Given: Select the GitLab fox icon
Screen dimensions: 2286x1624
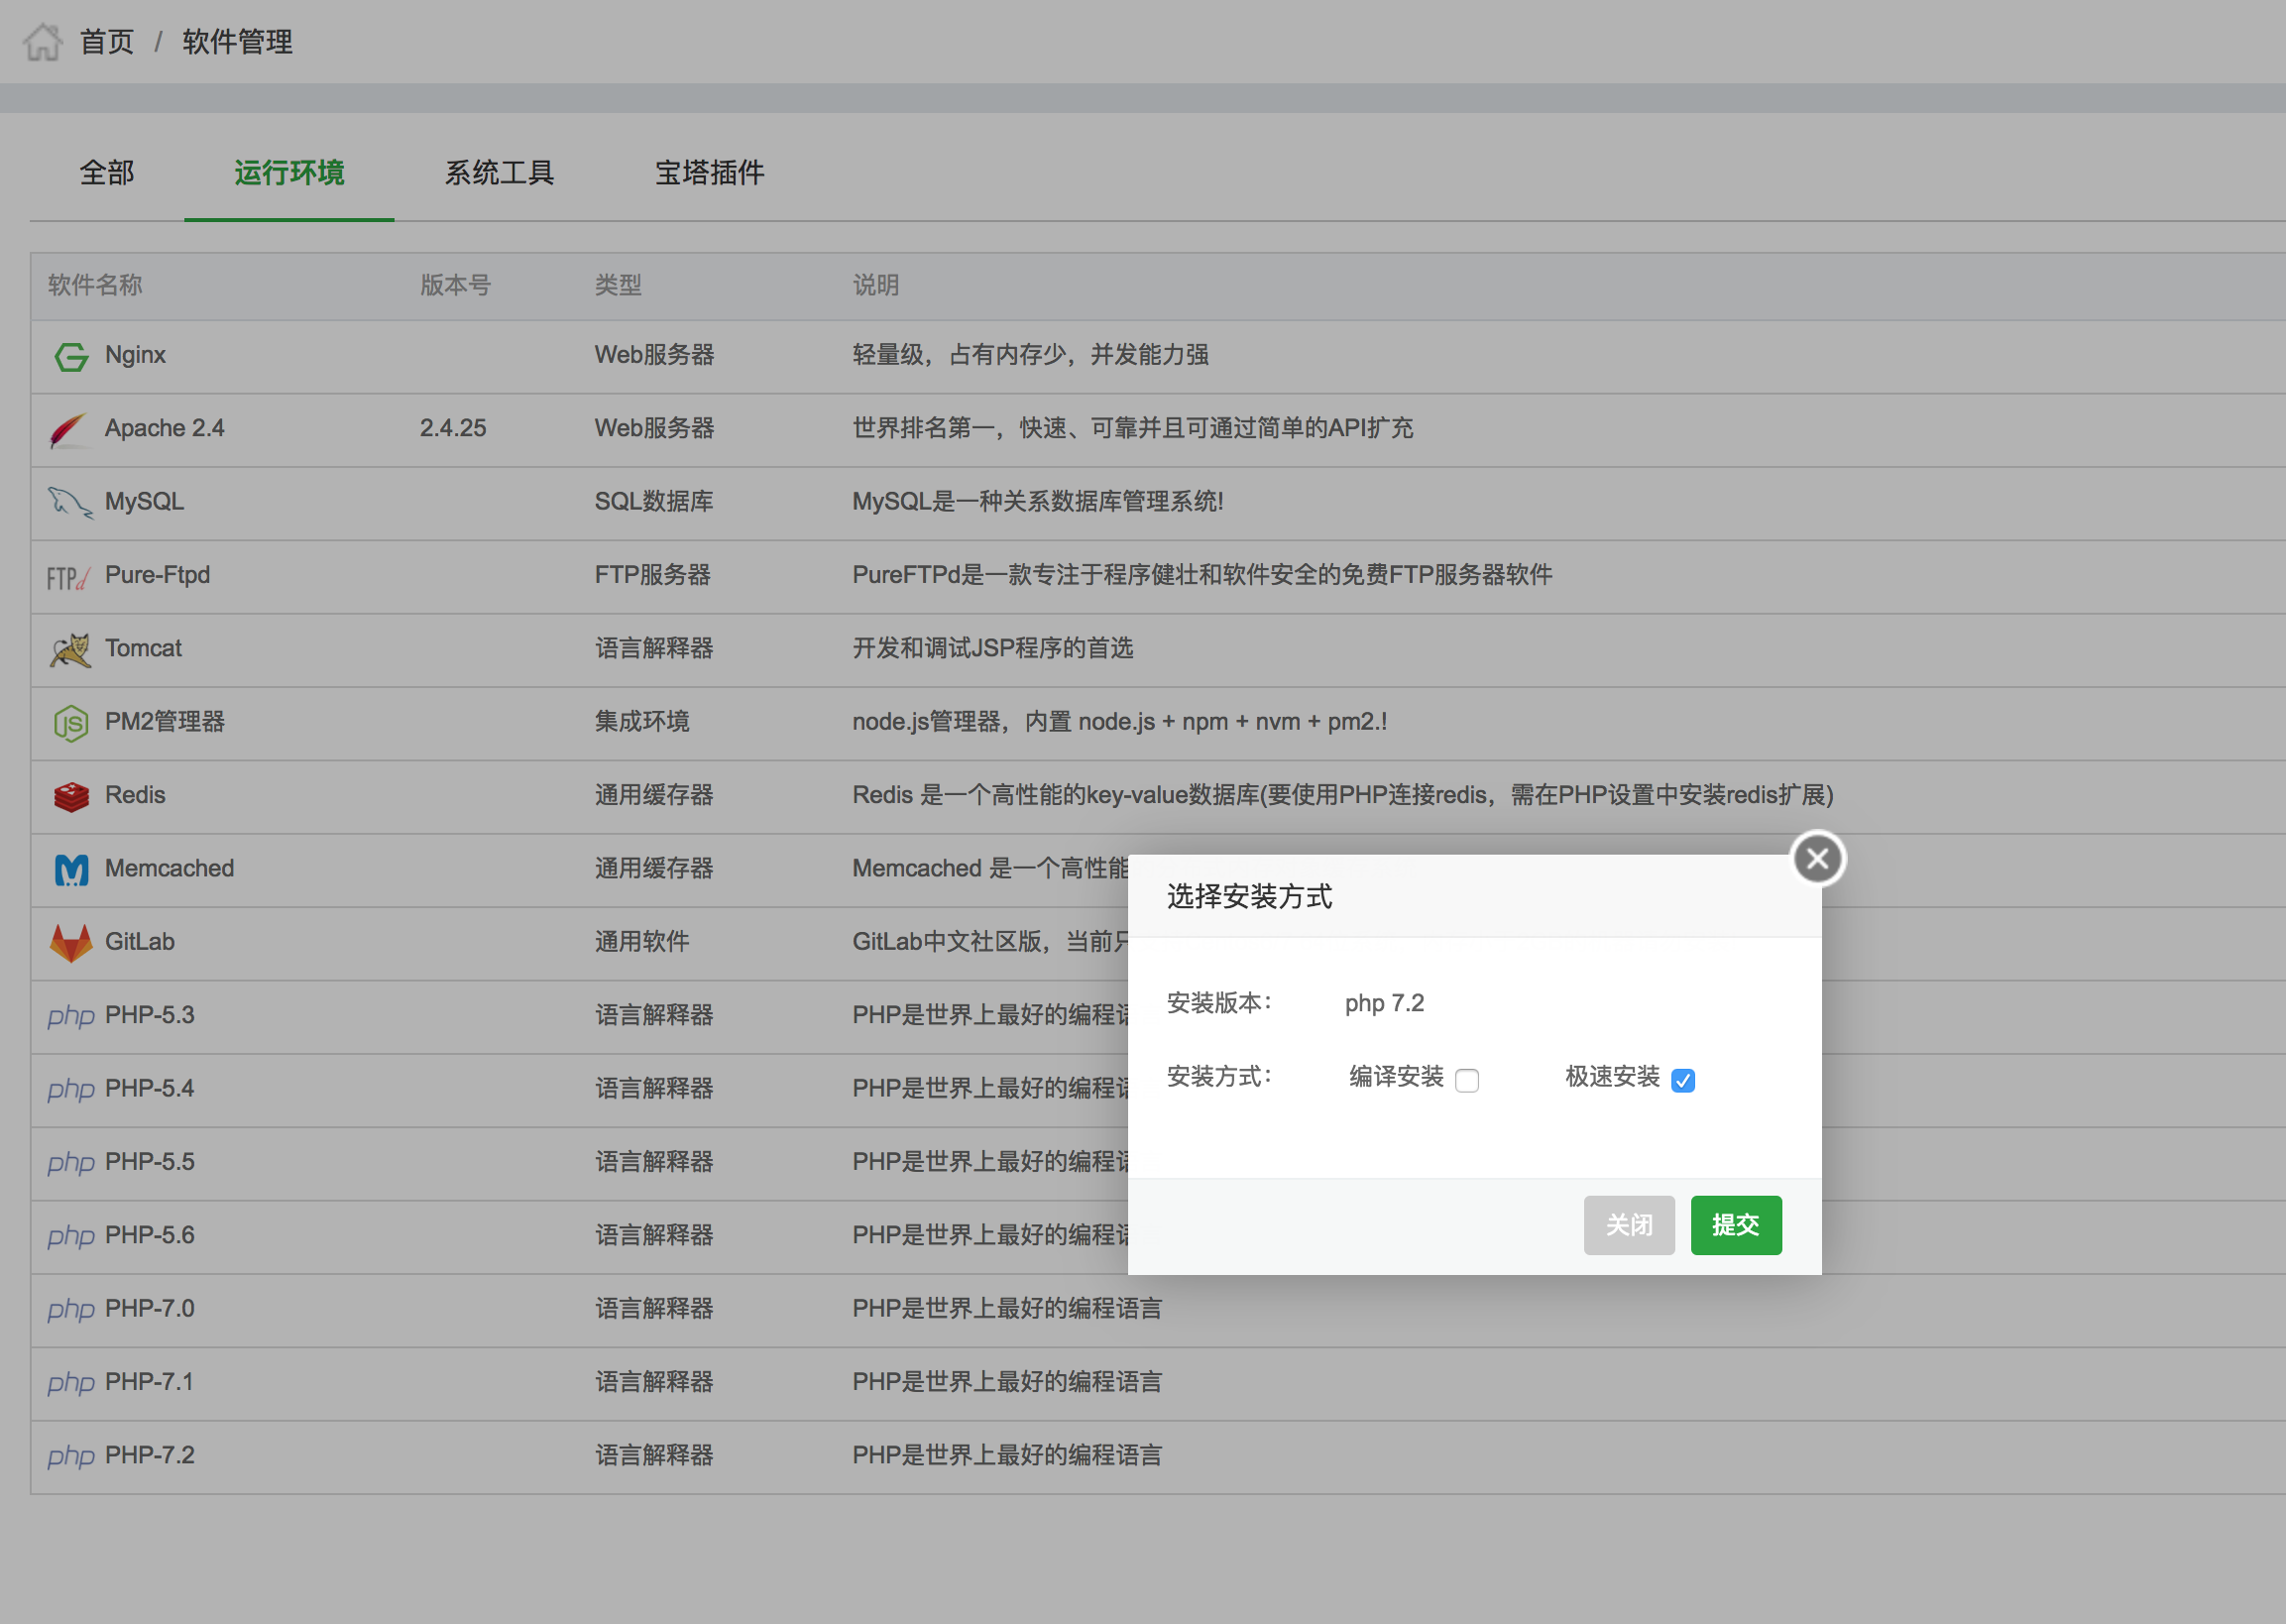Looking at the screenshot, I should [70, 942].
